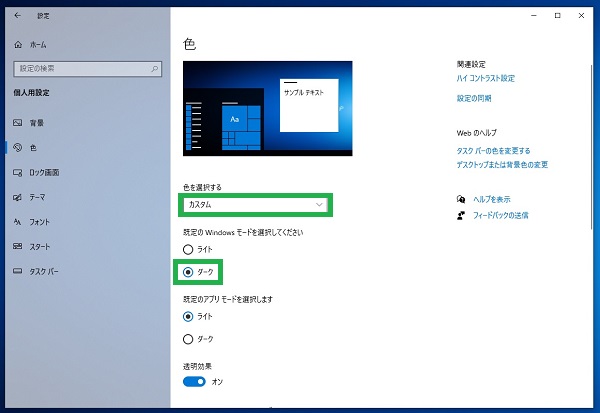Go to 背景 settings

(x=37, y=123)
